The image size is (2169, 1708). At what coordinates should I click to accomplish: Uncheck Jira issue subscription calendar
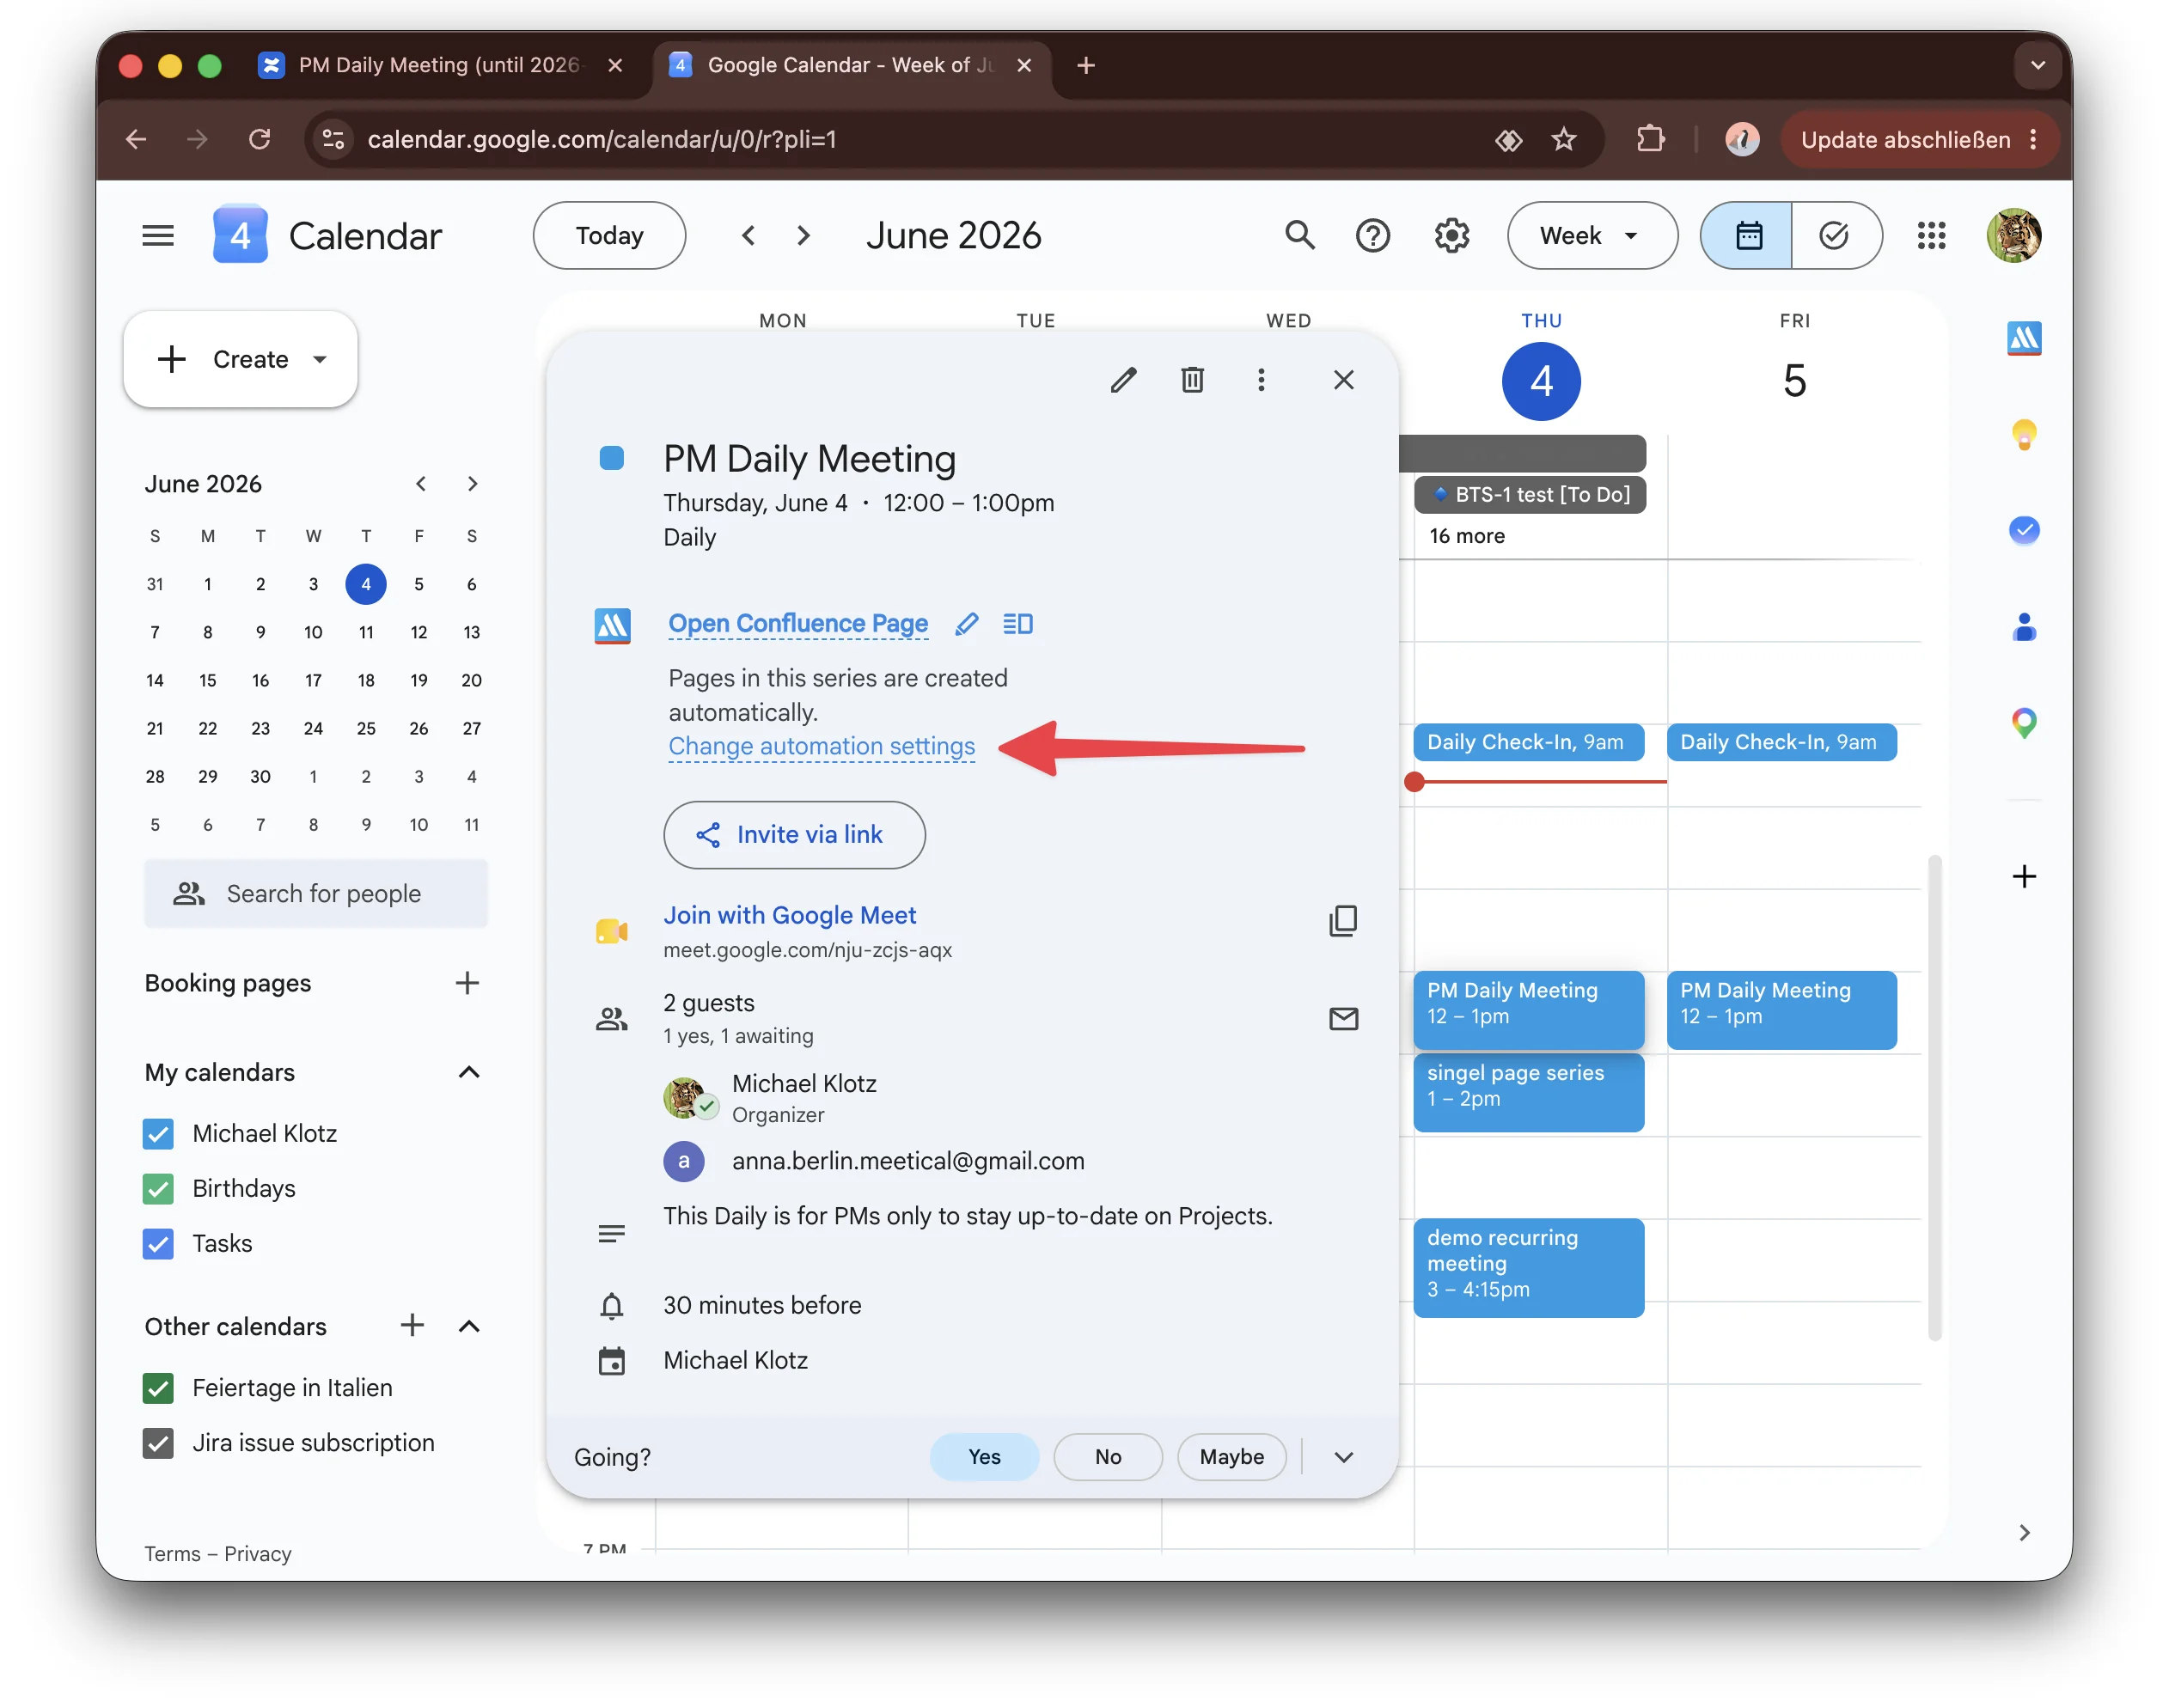pos(158,1443)
